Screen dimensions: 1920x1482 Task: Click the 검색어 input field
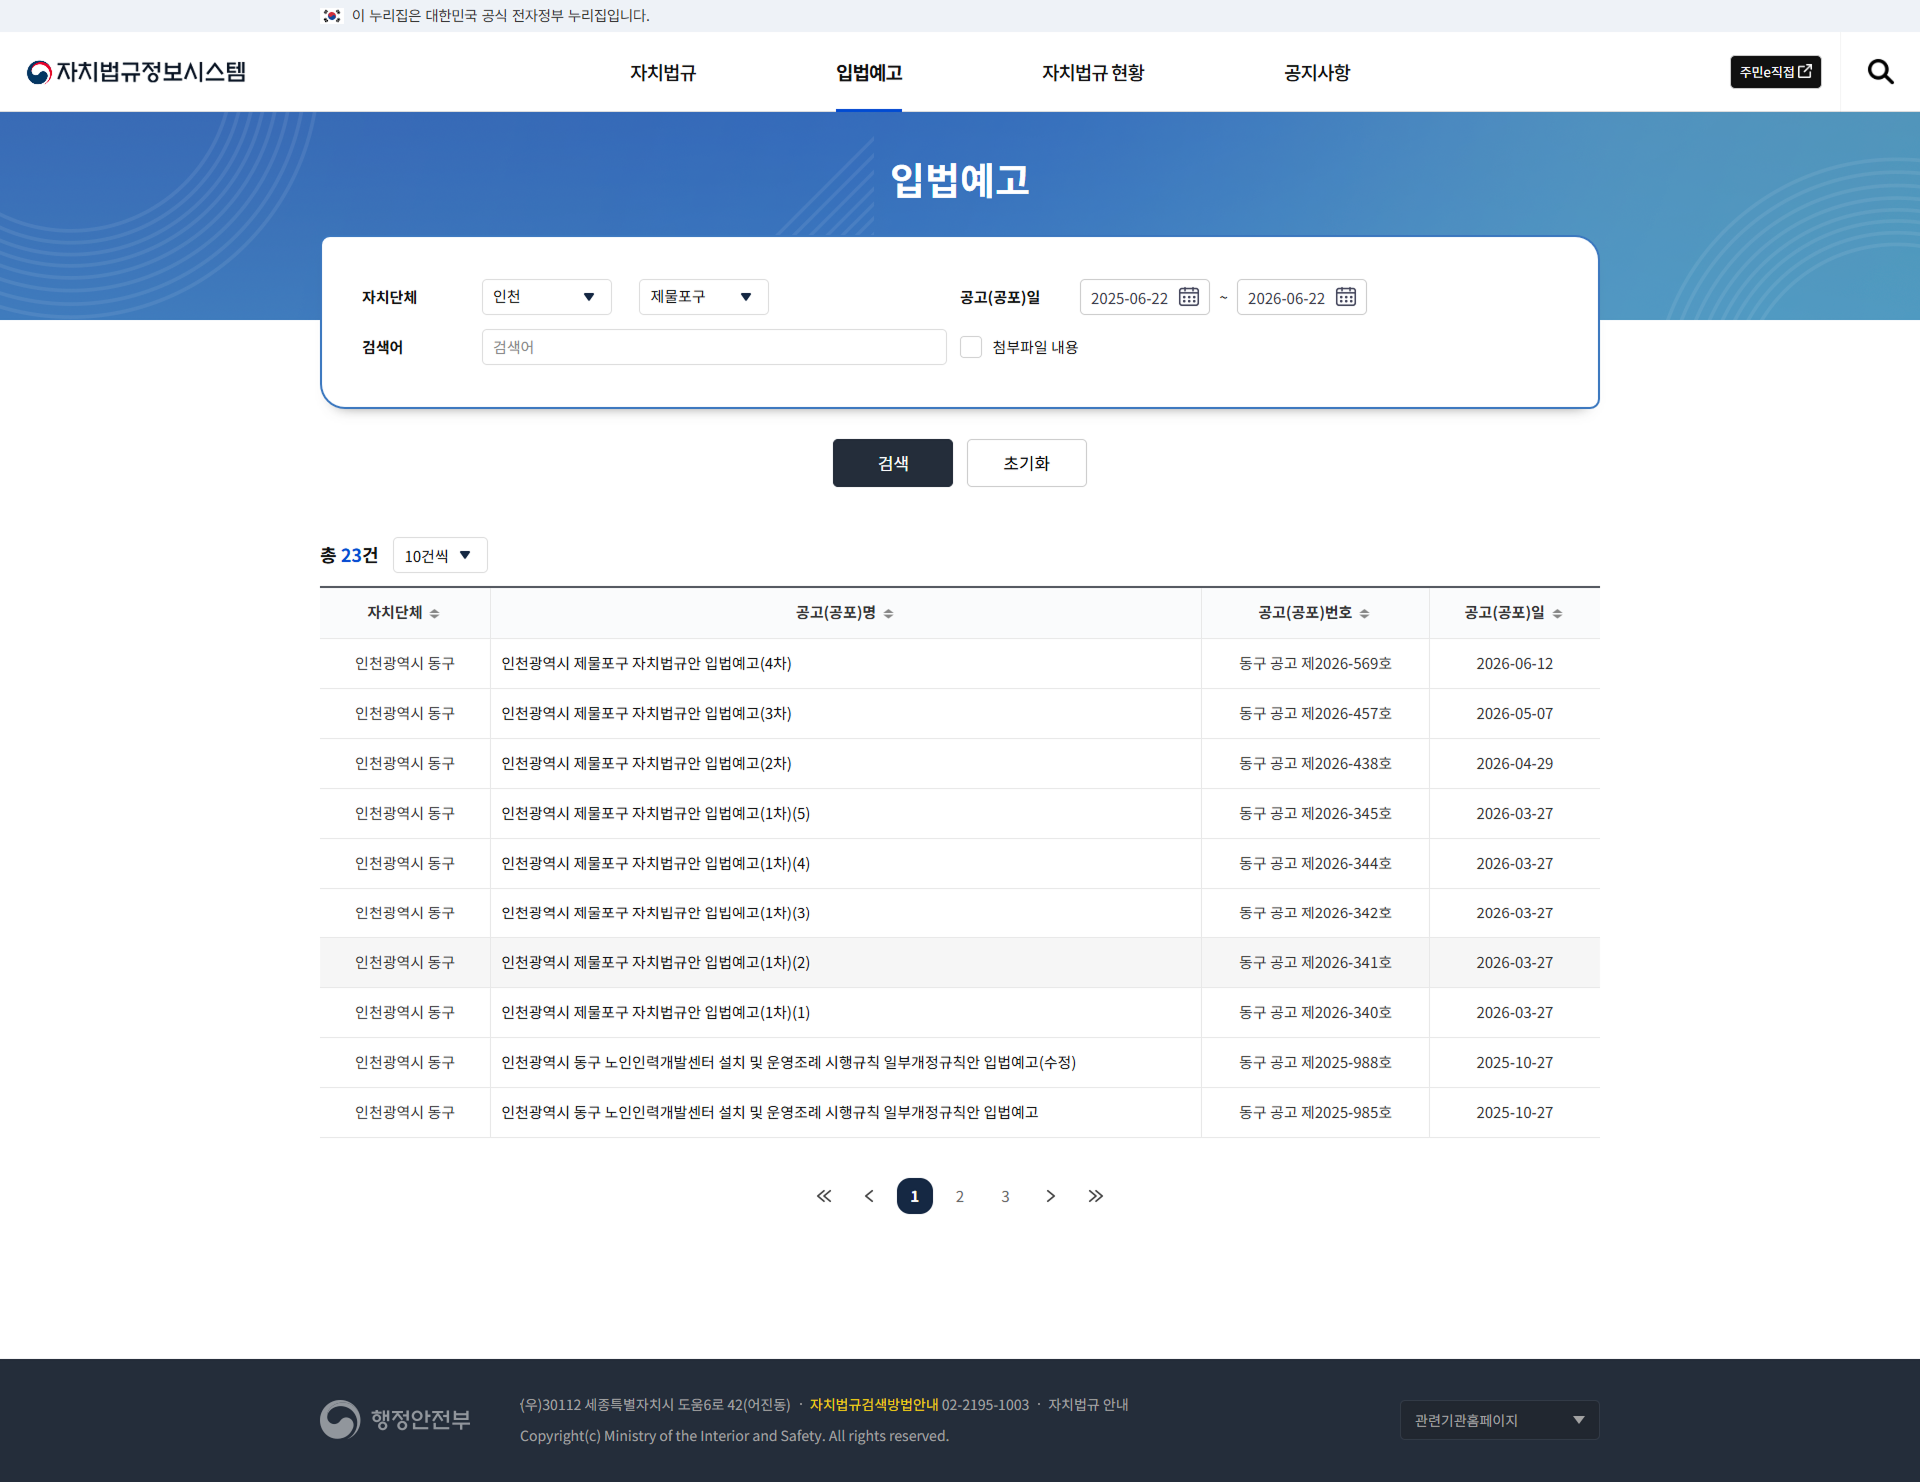click(x=714, y=347)
